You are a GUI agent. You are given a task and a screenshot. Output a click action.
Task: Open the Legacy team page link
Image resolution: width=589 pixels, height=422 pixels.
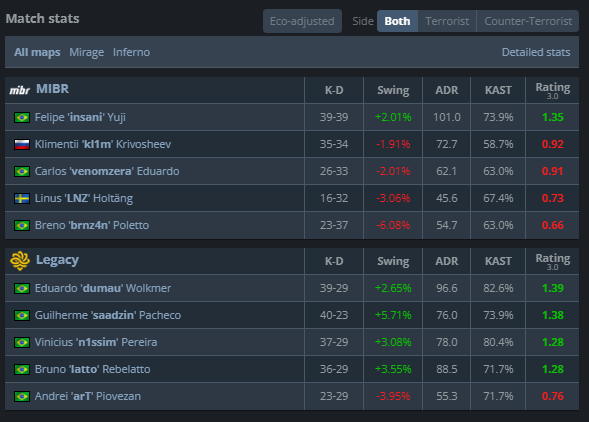point(57,260)
